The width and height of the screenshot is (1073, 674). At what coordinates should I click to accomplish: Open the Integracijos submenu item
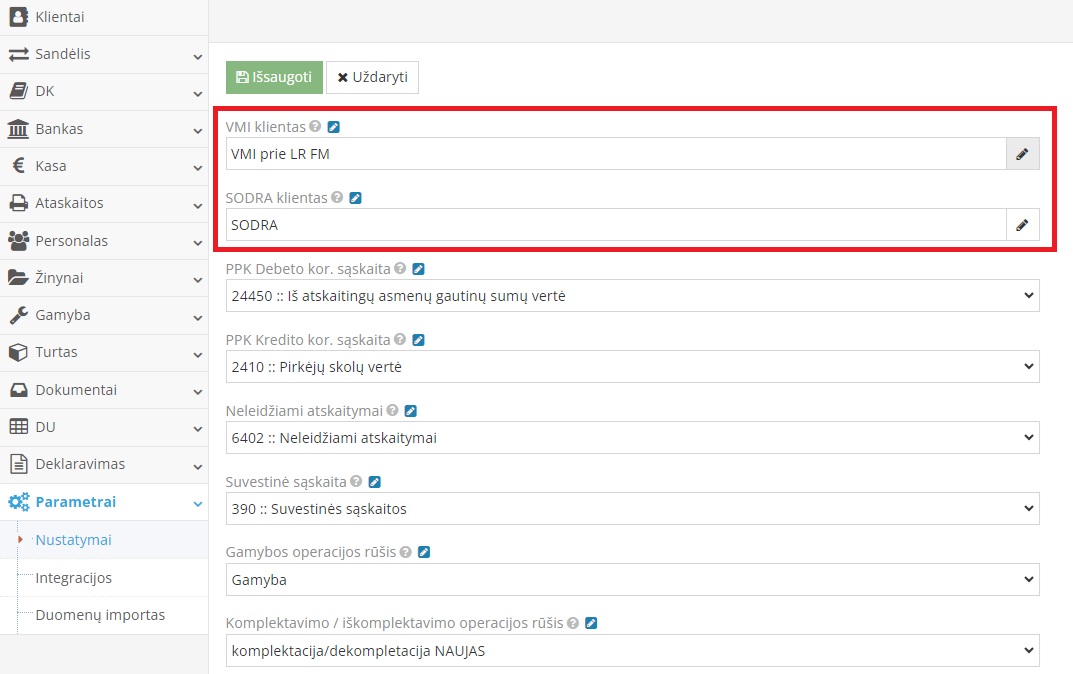73,578
